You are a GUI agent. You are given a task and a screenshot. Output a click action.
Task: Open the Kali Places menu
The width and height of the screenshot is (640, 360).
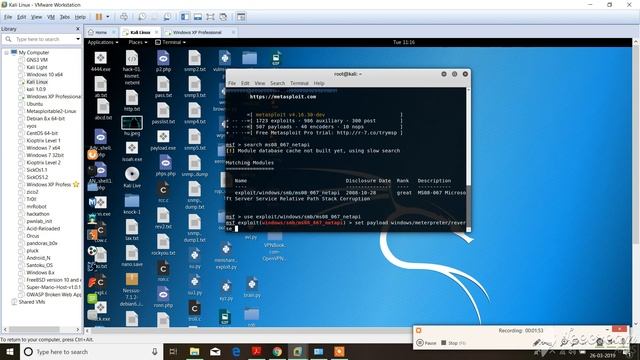(x=138, y=42)
